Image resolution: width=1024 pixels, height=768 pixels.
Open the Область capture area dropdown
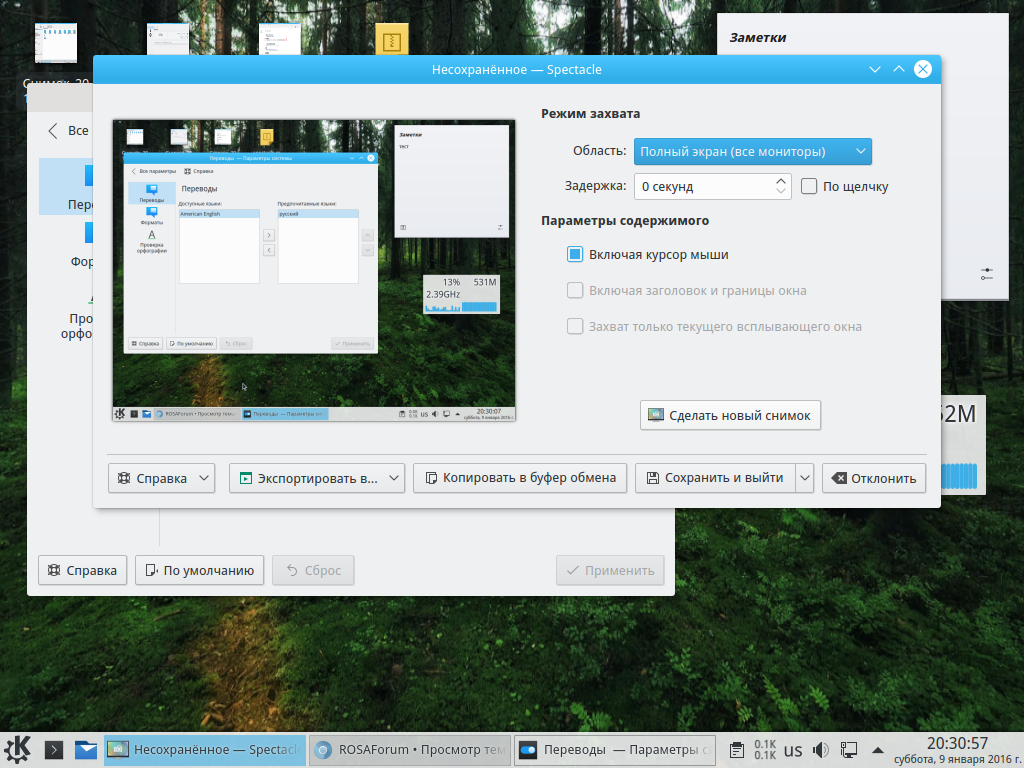(752, 152)
